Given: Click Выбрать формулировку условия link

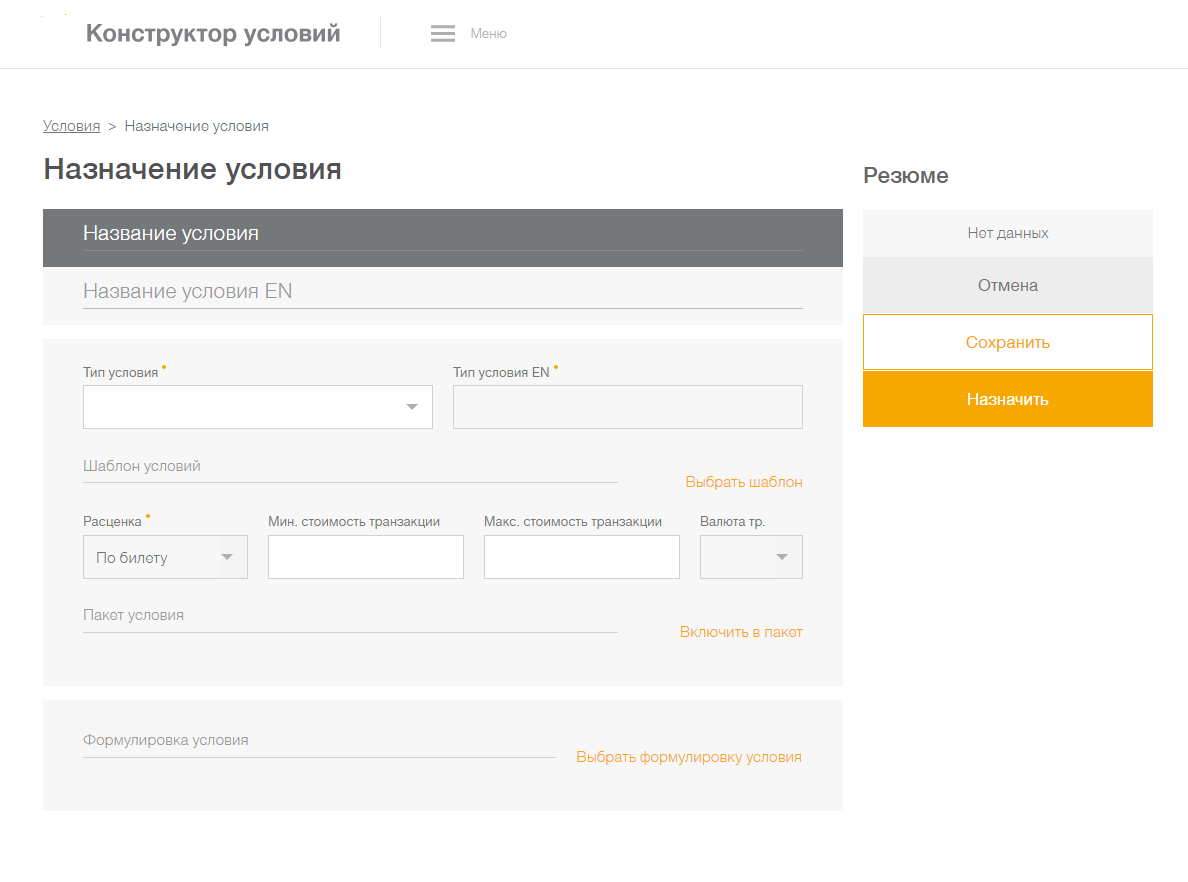Looking at the screenshot, I should pyautogui.click(x=689, y=757).
